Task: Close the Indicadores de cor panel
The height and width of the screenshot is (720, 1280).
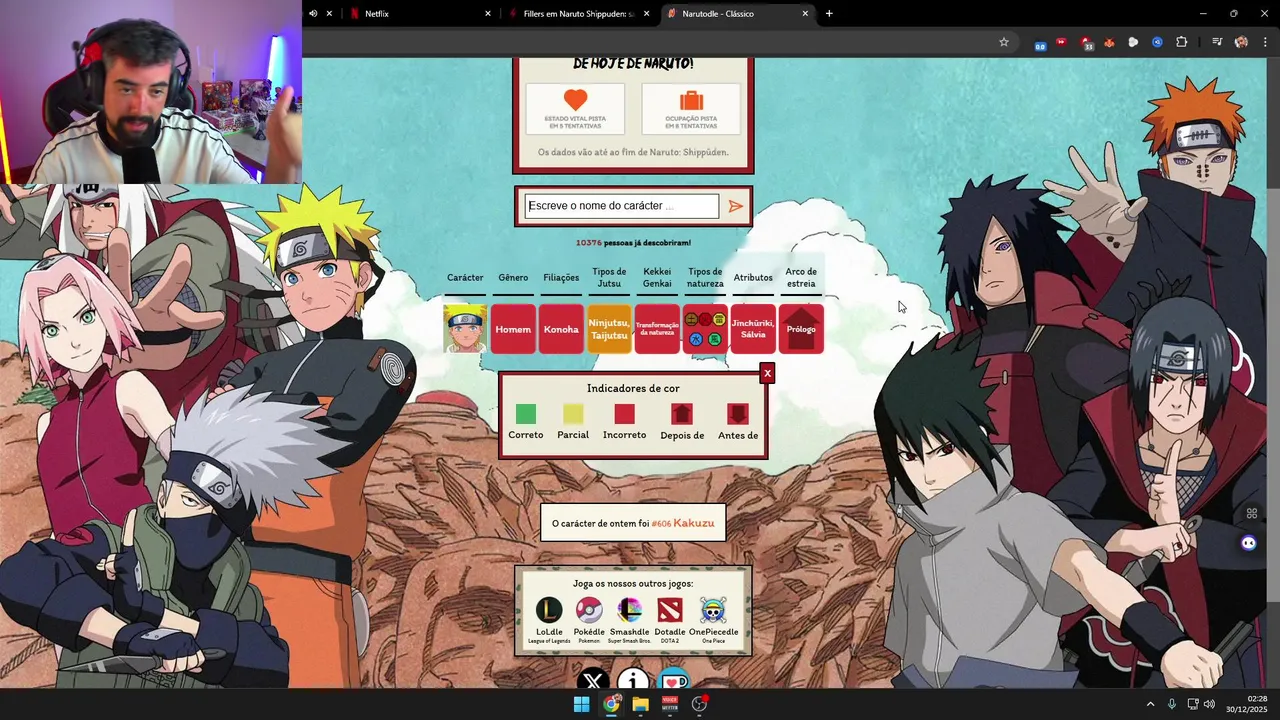Action: (x=767, y=373)
